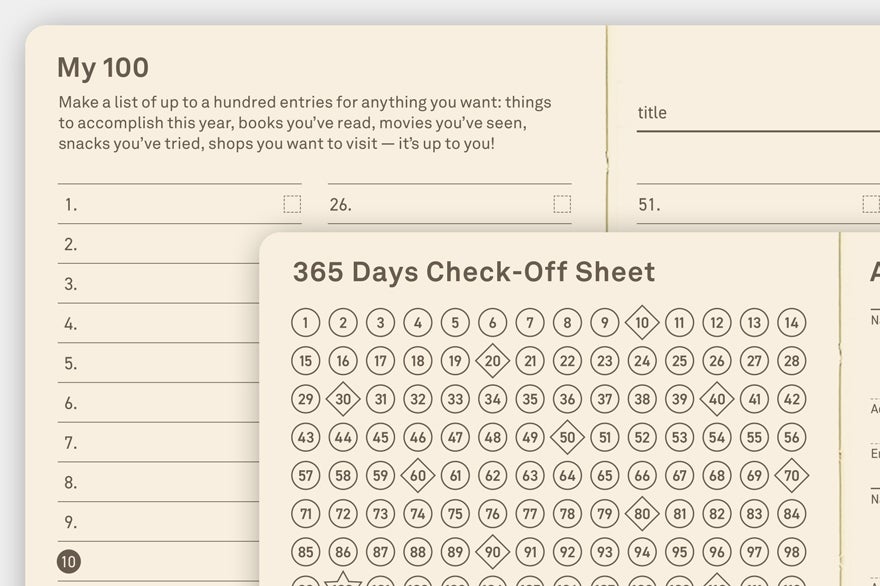Check off circle for day 45
The width and height of the screenshot is (880, 586).
pyautogui.click(x=381, y=437)
